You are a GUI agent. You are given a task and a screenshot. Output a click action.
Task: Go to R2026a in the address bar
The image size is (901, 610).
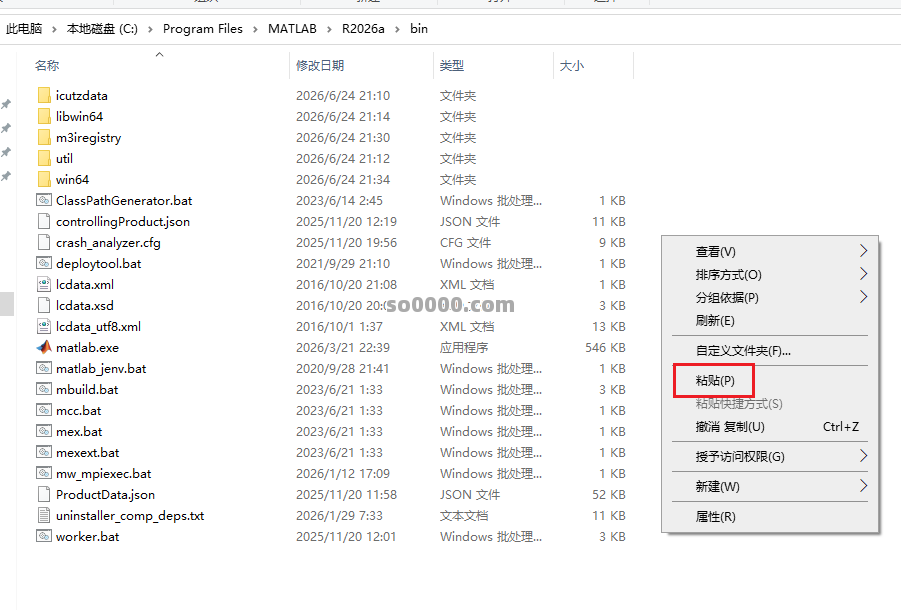tap(363, 29)
